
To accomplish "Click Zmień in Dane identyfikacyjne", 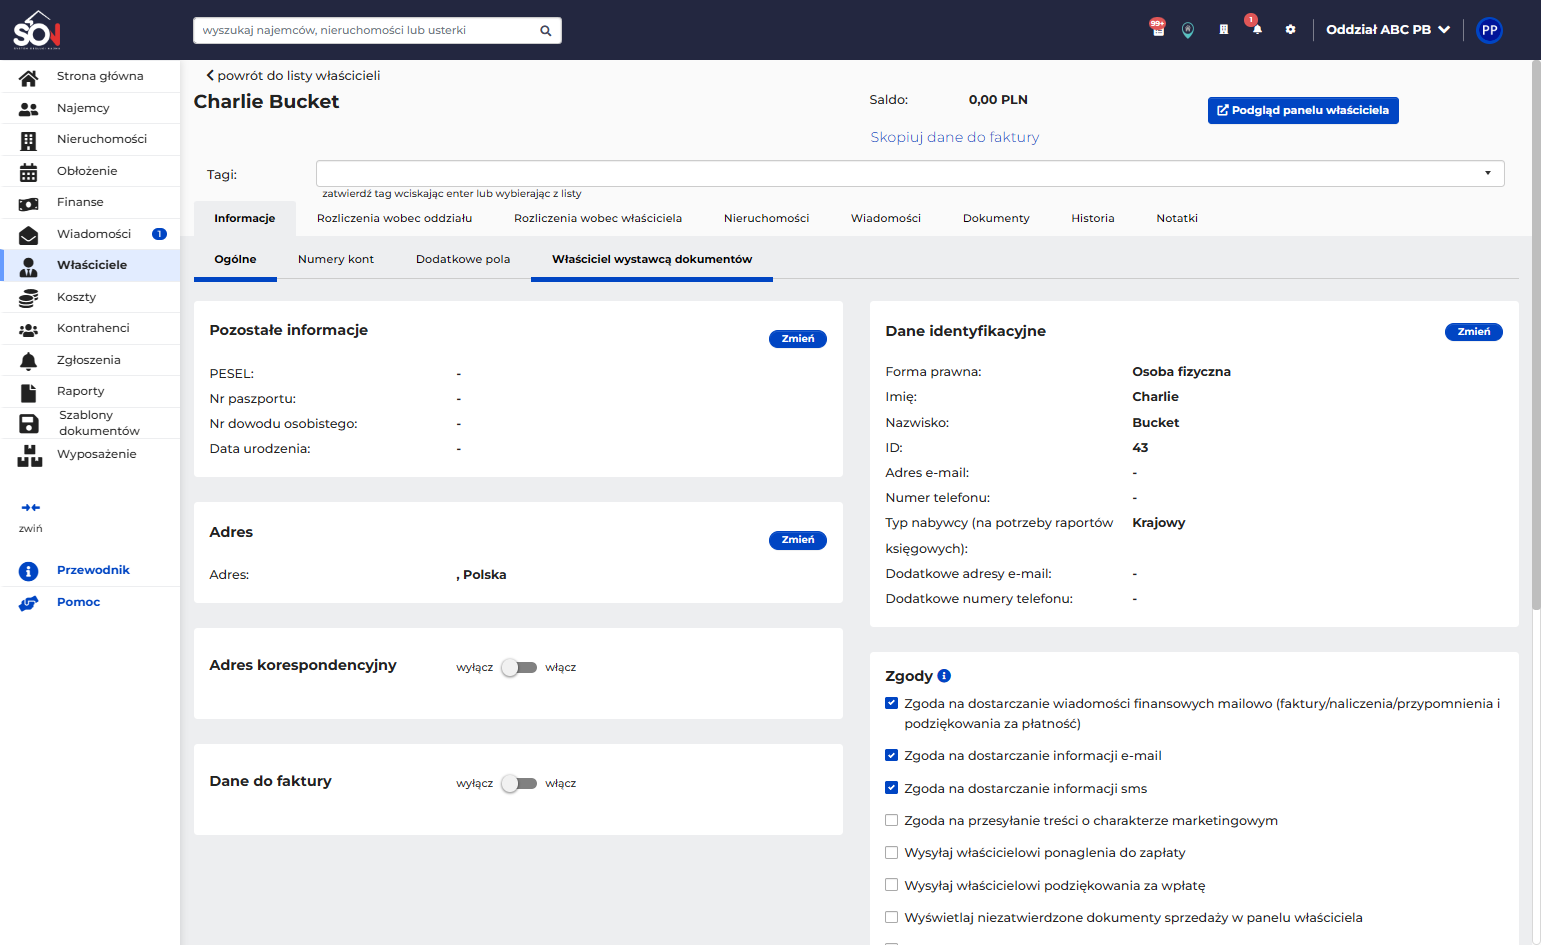I will [x=1474, y=332].
